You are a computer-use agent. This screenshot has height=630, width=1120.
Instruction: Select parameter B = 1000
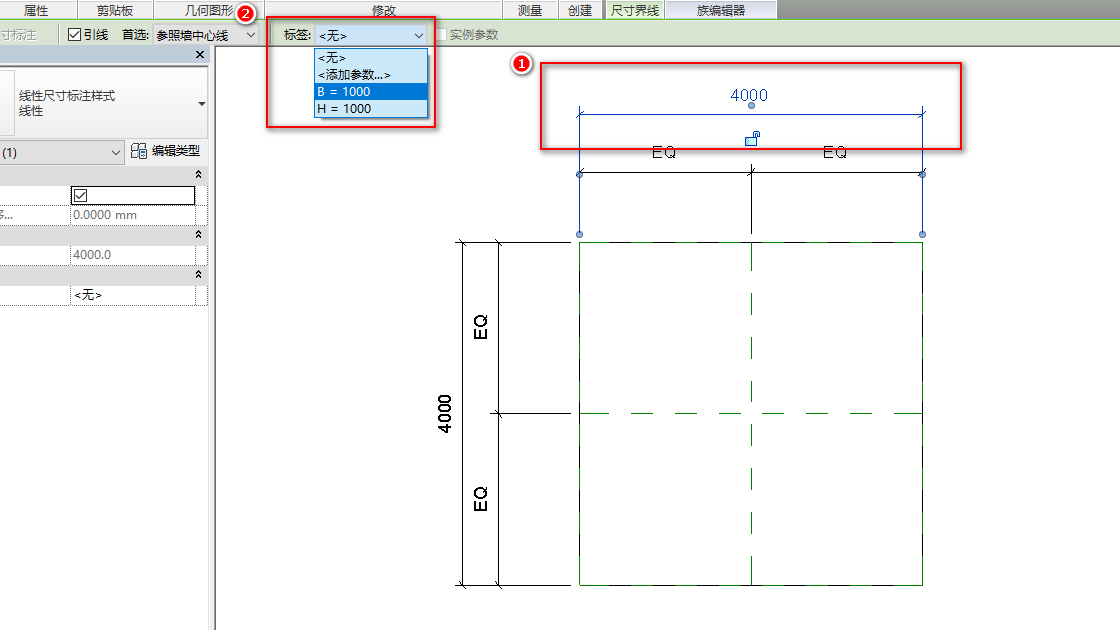[371, 91]
